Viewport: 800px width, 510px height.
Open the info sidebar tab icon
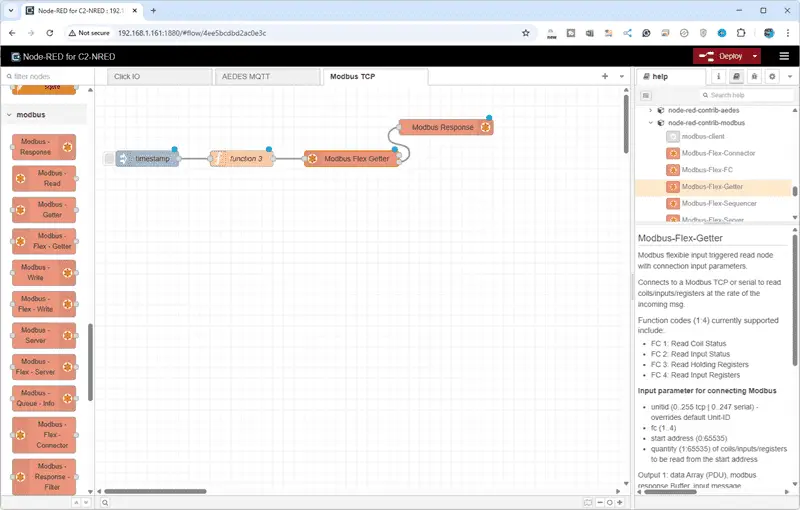718,76
